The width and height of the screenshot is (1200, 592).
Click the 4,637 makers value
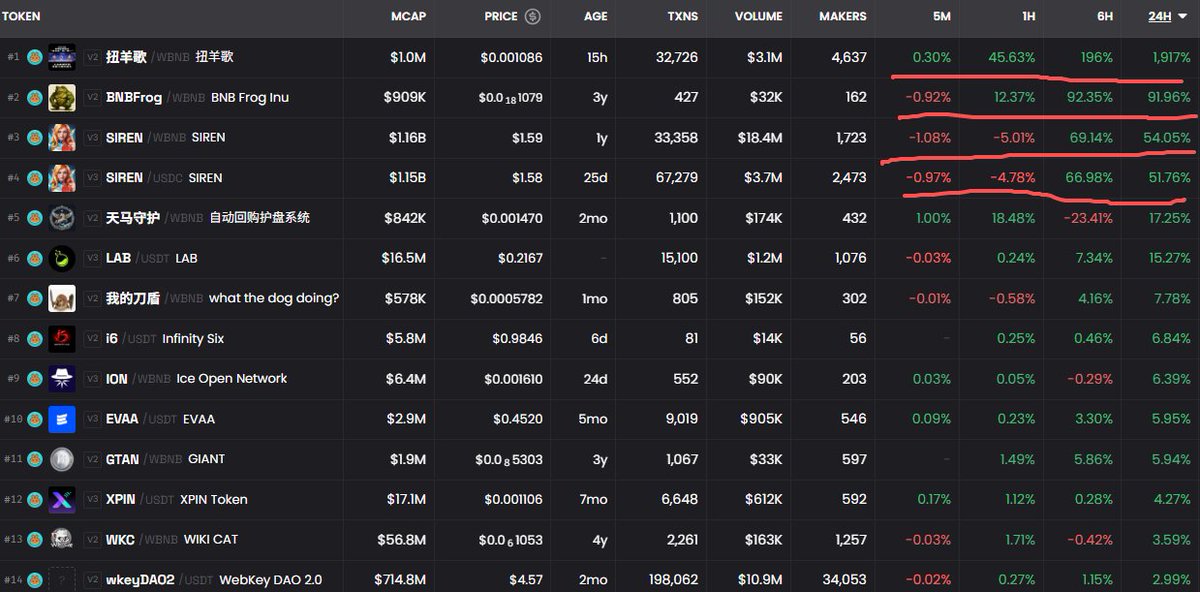[x=849, y=57]
